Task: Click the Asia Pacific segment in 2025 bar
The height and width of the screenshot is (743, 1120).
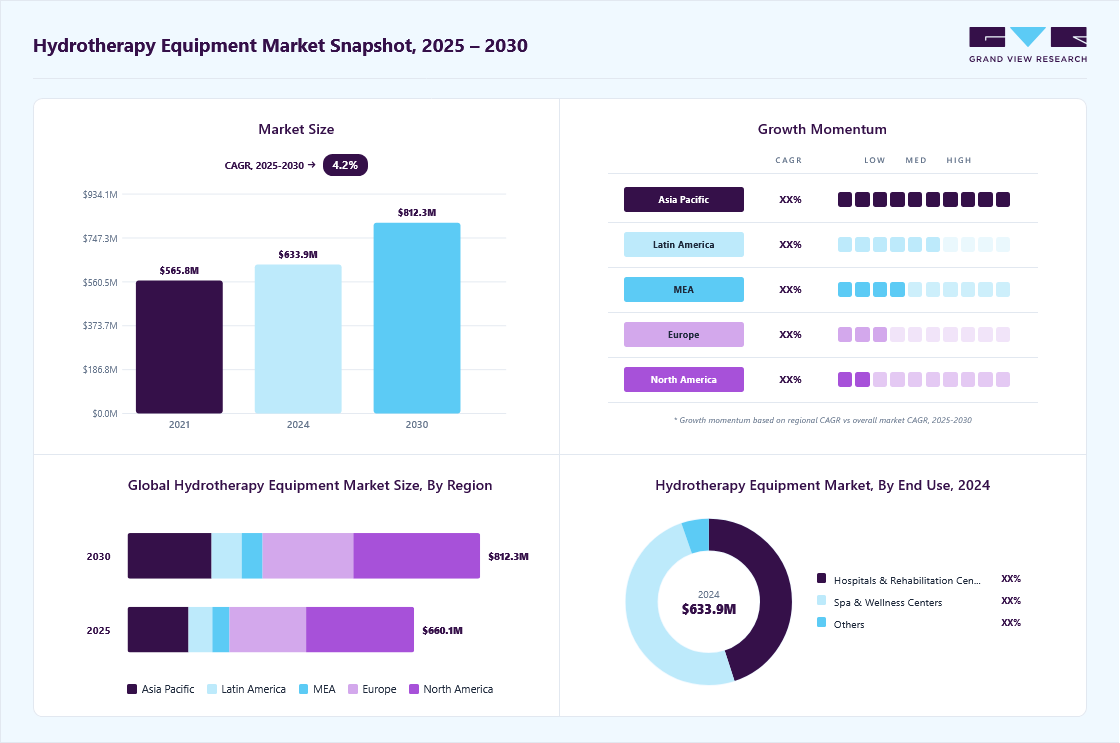Action: 158,629
